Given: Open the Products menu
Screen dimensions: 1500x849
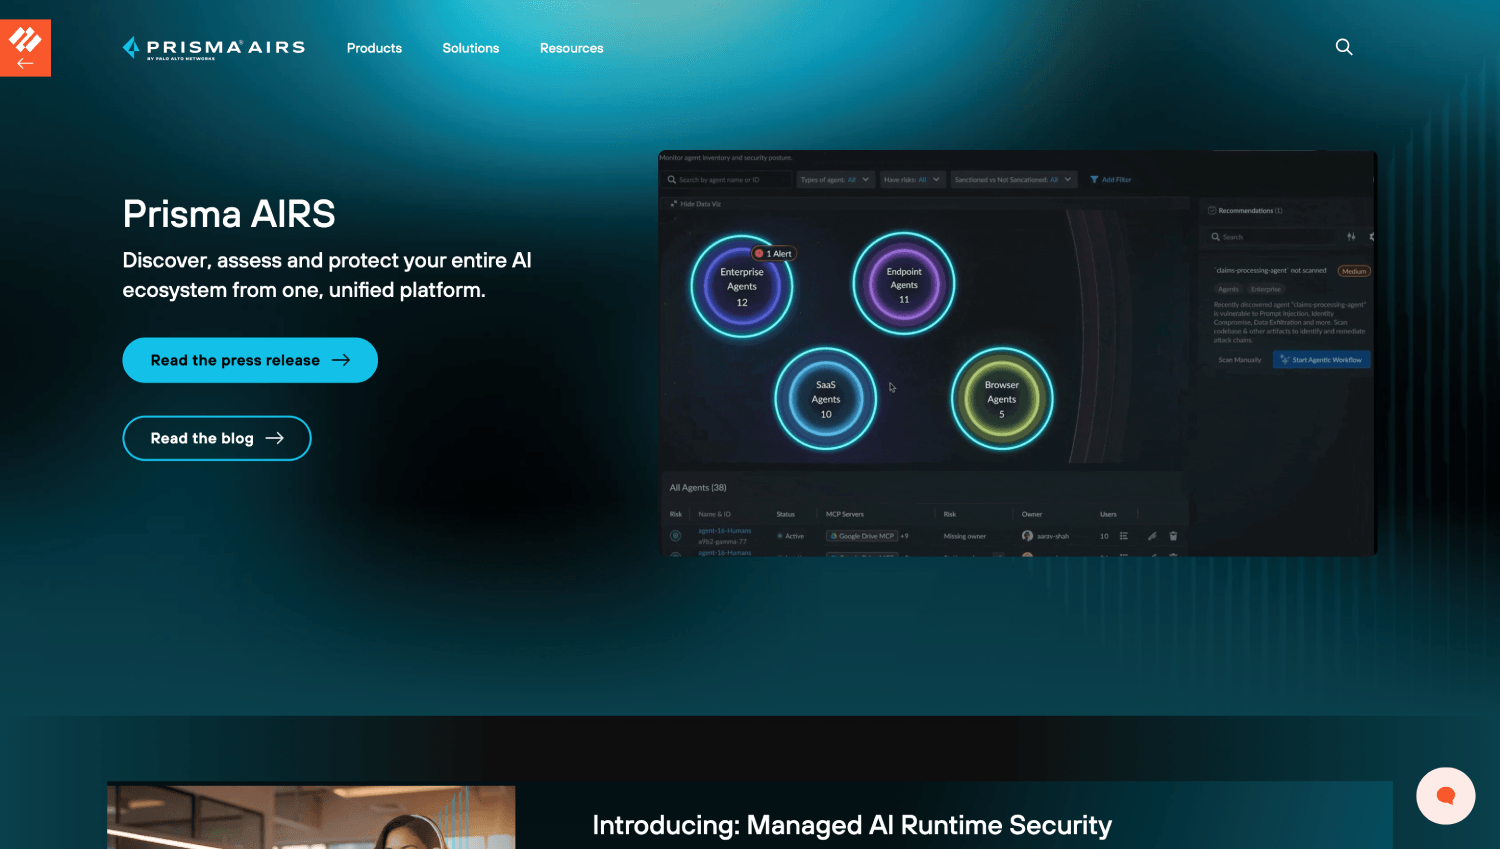Looking at the screenshot, I should (x=374, y=48).
